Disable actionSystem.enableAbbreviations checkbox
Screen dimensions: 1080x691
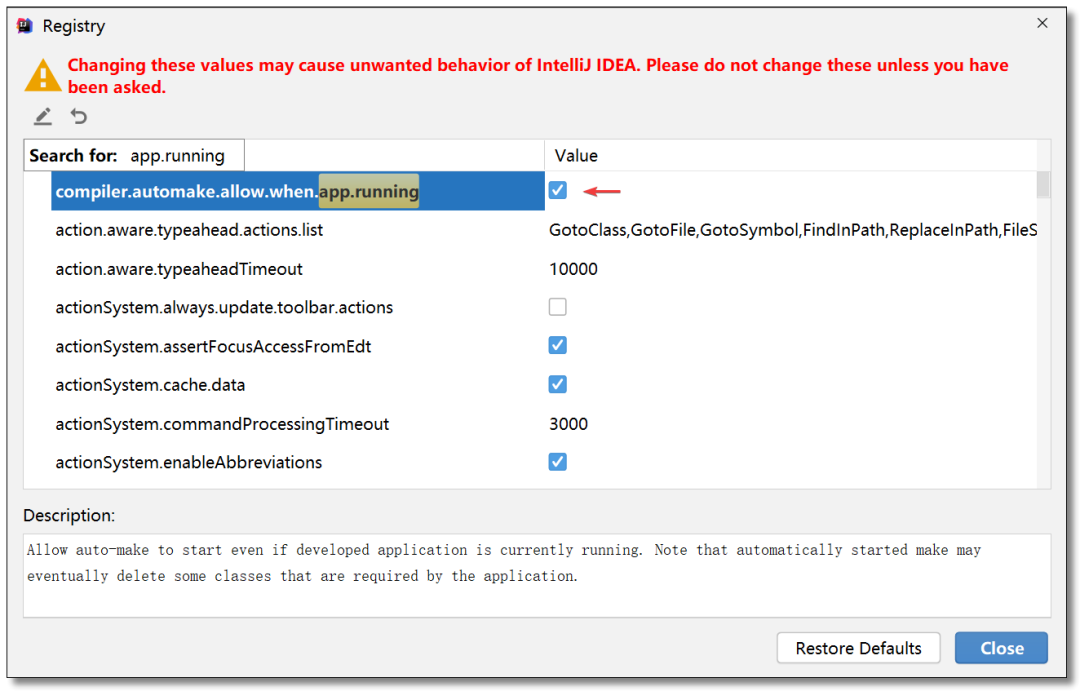(x=557, y=462)
